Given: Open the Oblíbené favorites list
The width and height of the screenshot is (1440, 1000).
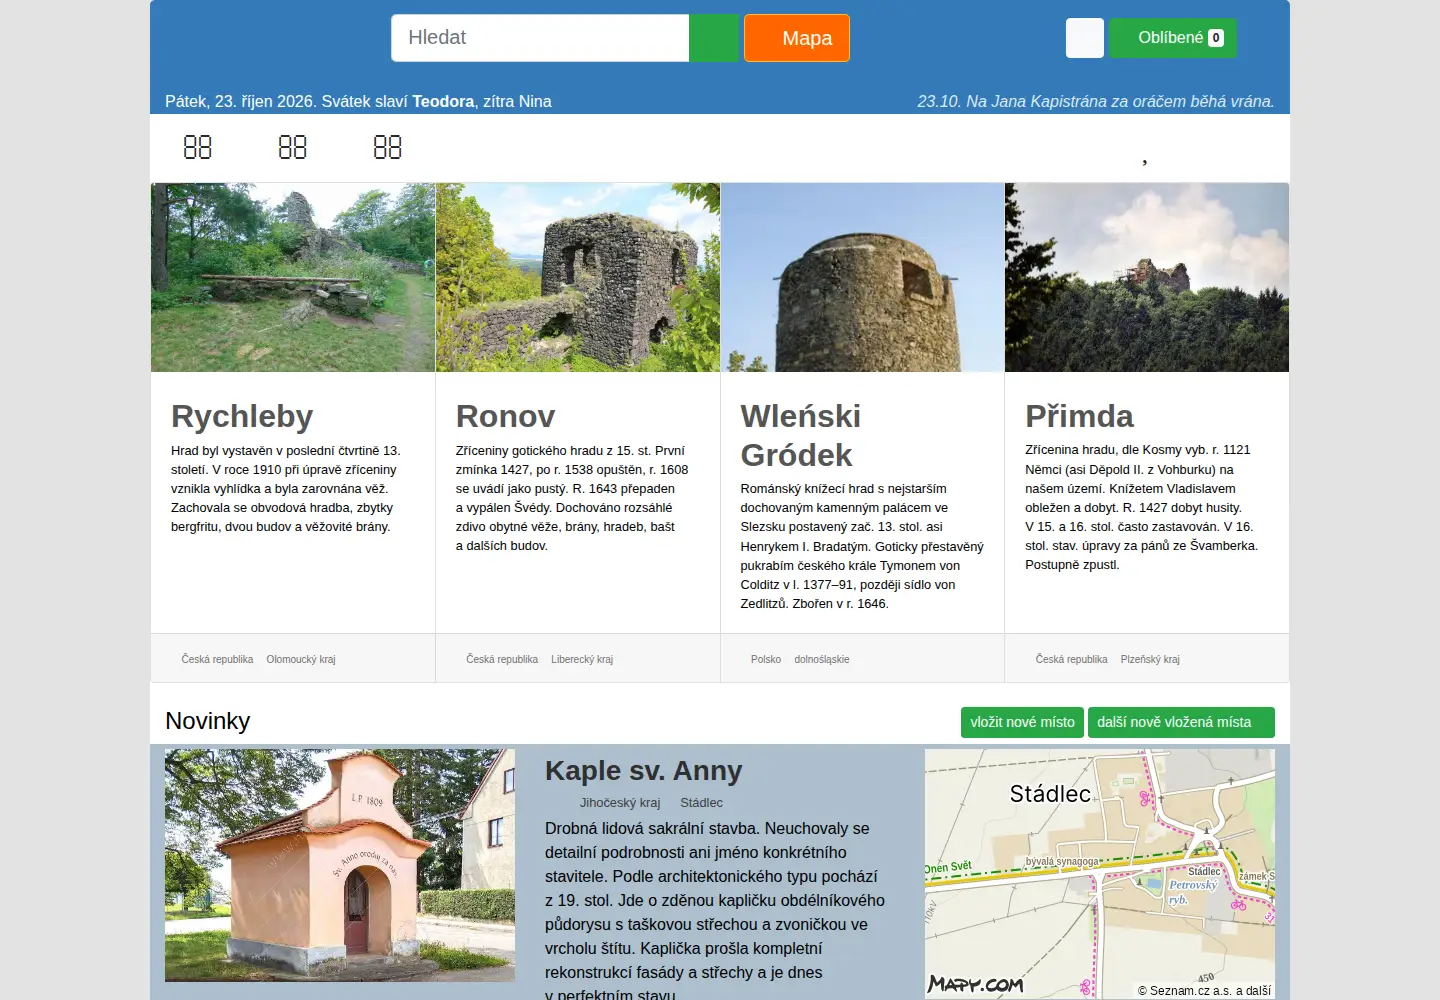Looking at the screenshot, I should (1173, 38).
